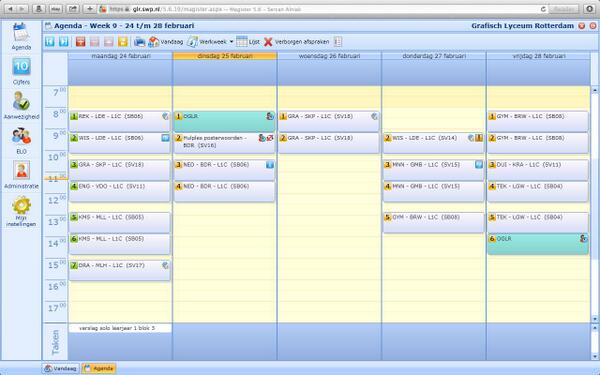600x375 pixels.
Task: Open Tuesday lesson 4 NED - BDR
Action: coord(225,191)
